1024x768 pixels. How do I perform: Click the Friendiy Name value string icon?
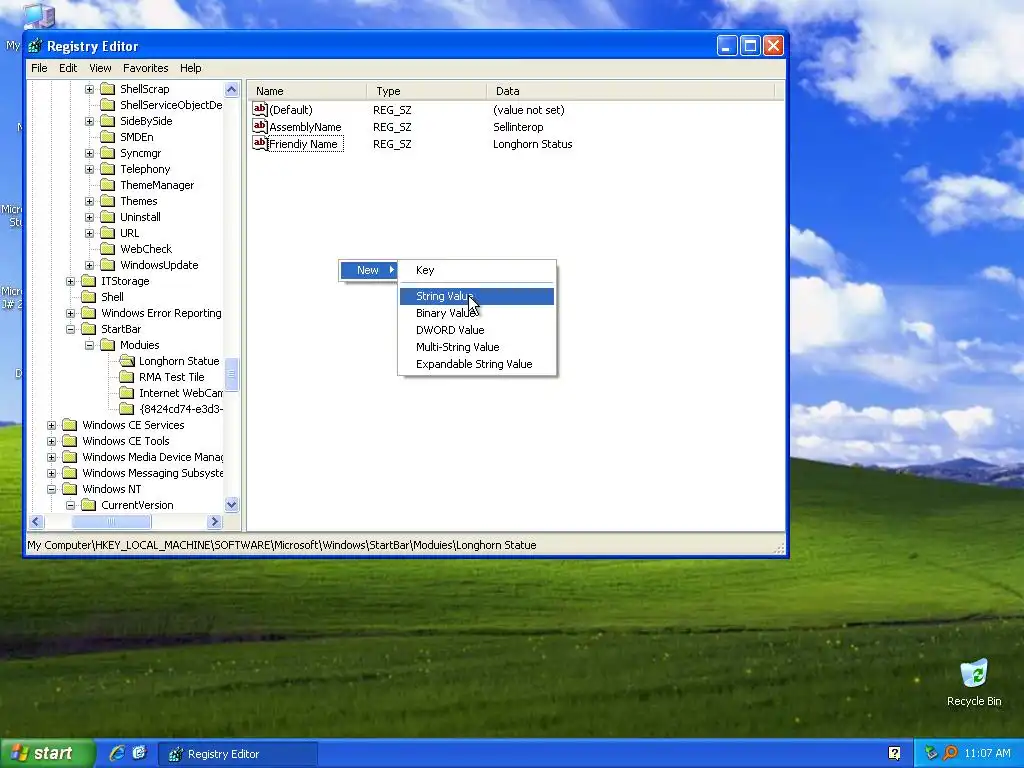tap(260, 143)
